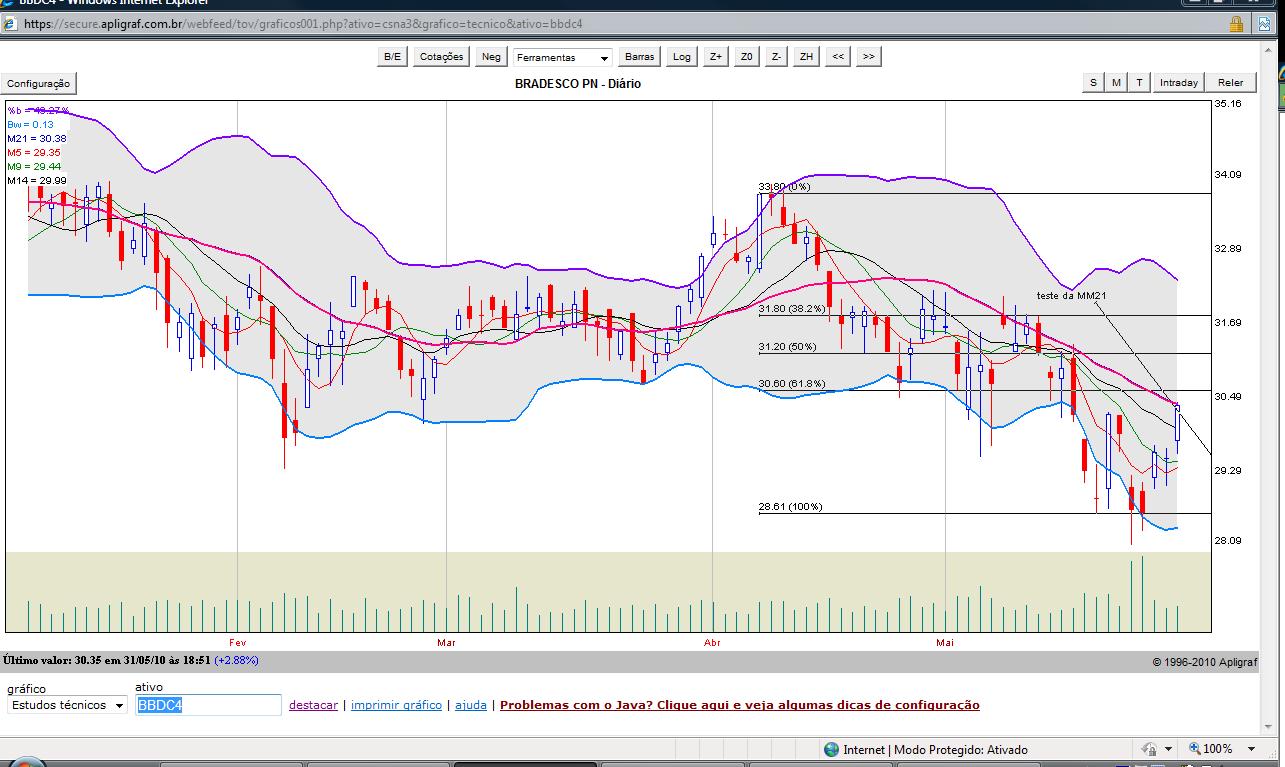Toggle Barras chart style
Viewport: 1285px width, 767px height.
pos(639,57)
